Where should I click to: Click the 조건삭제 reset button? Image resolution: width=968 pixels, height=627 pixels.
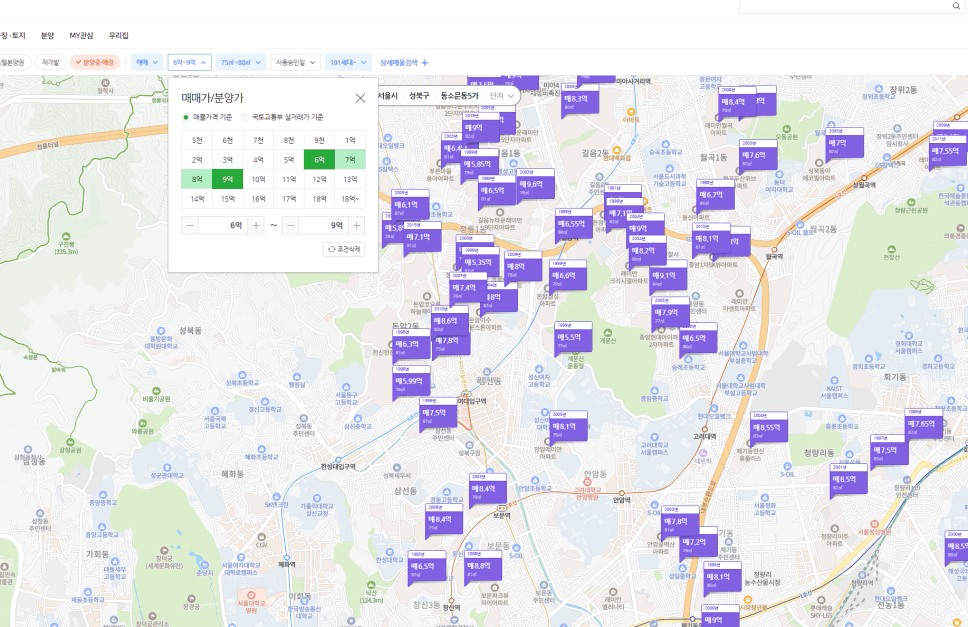344,249
